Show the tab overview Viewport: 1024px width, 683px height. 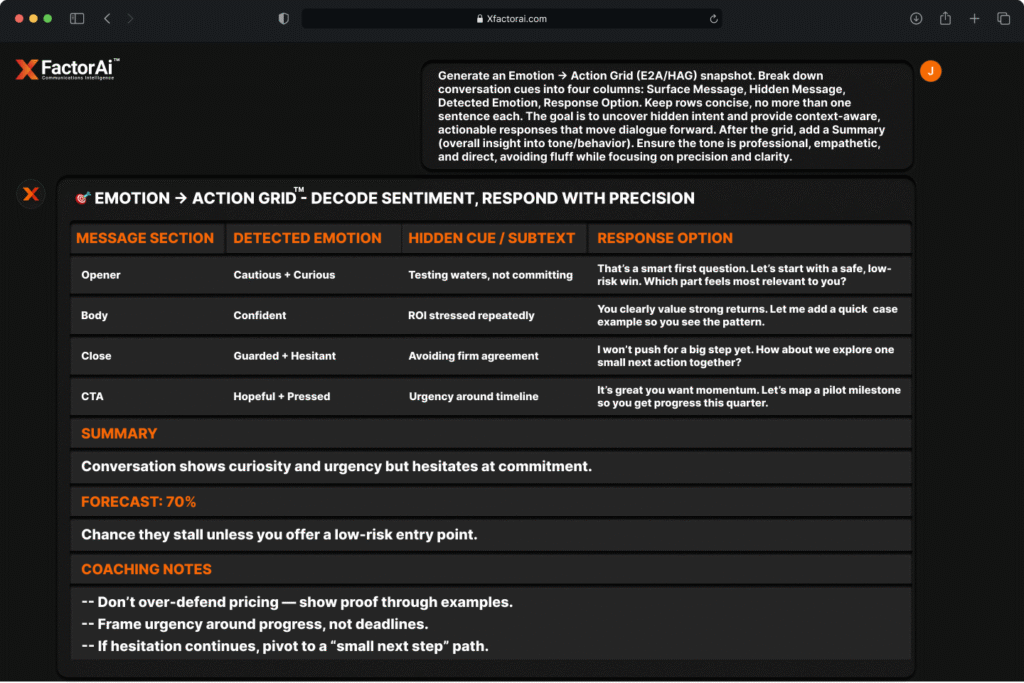1003,19
